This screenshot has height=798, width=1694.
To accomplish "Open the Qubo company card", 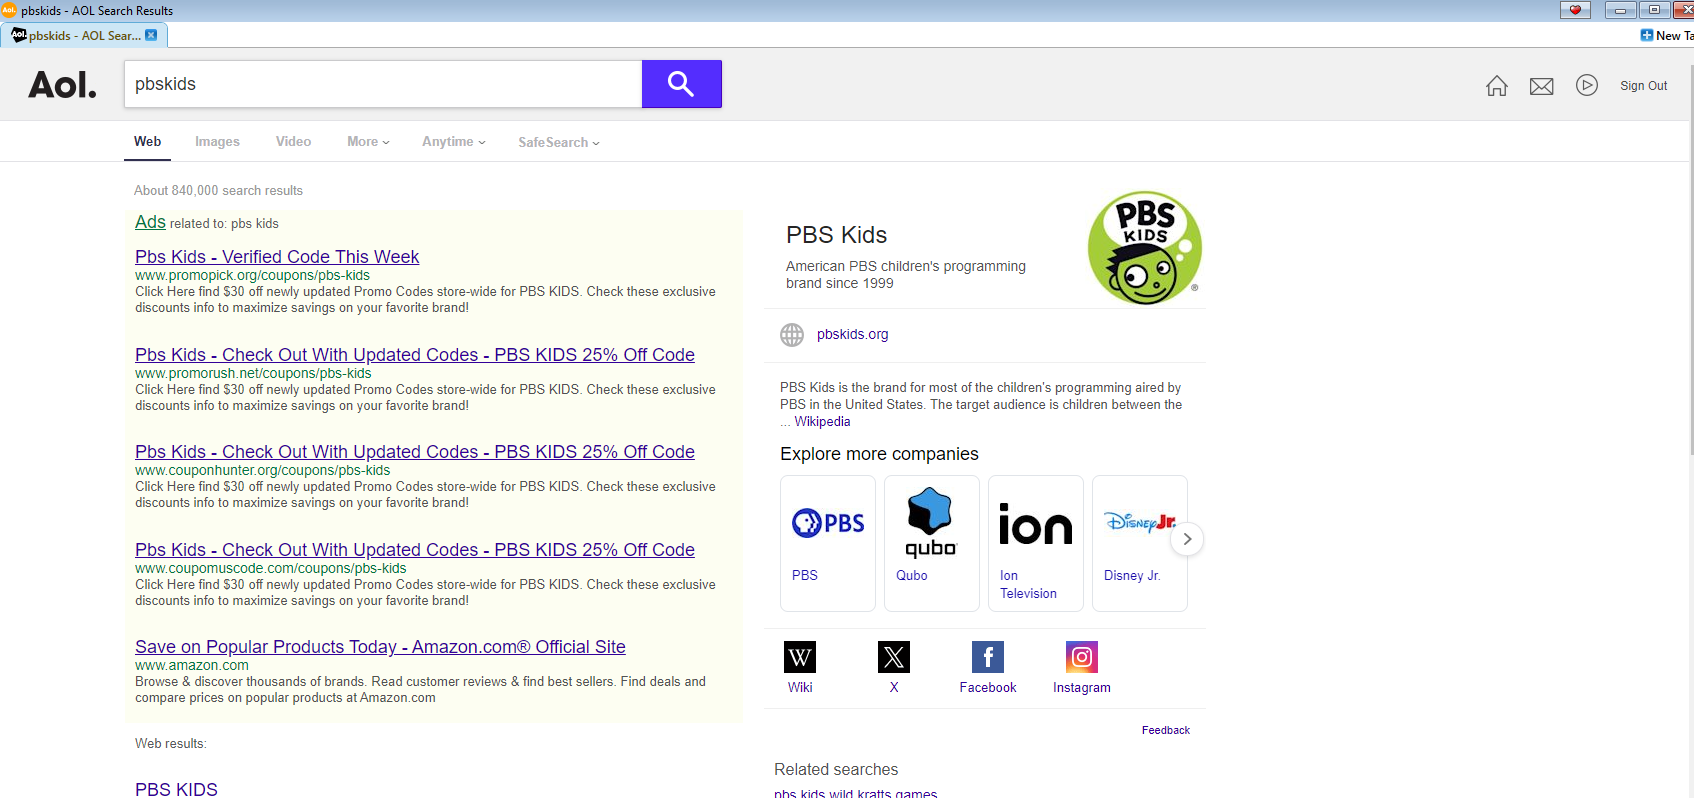I will [x=932, y=543].
